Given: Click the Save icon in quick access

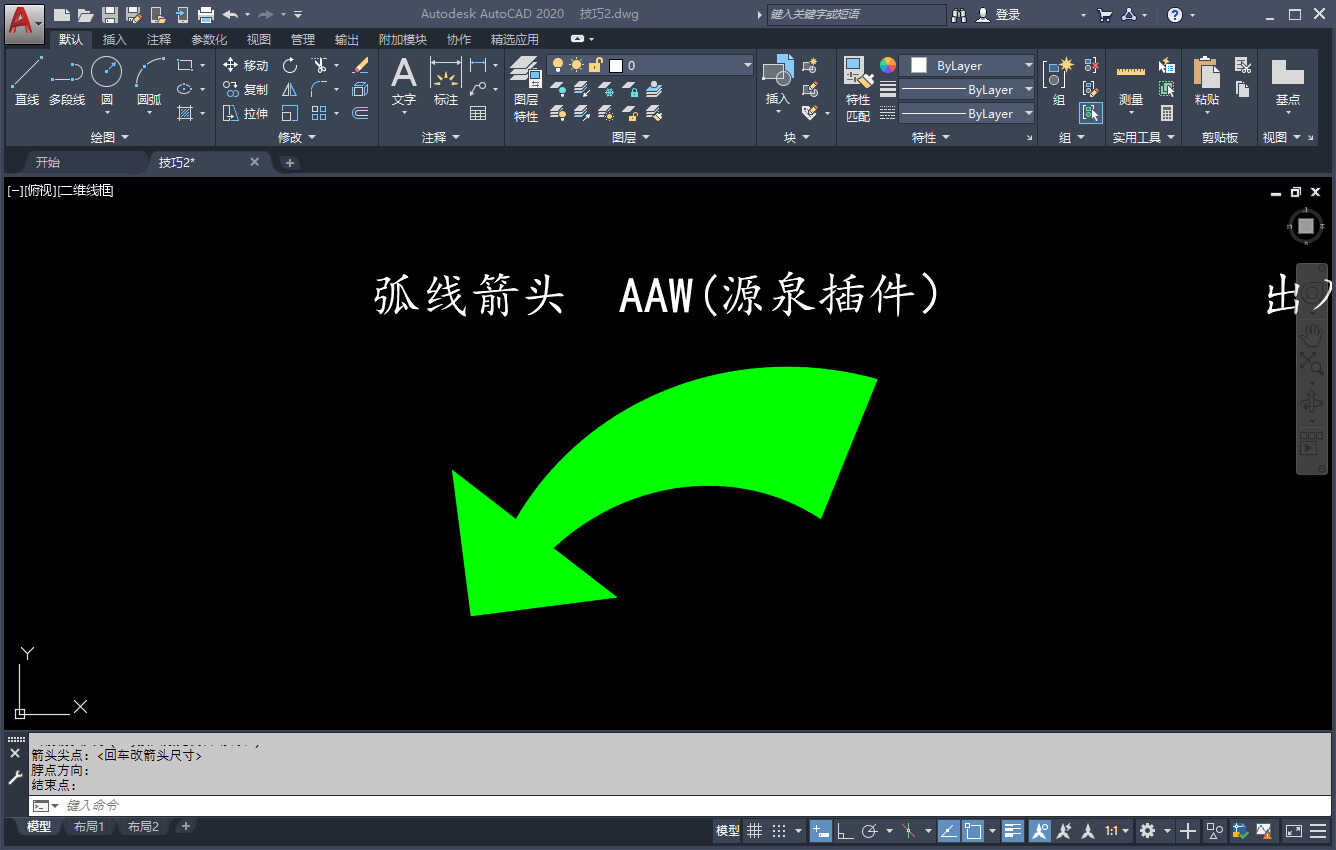Looking at the screenshot, I should tap(110, 14).
